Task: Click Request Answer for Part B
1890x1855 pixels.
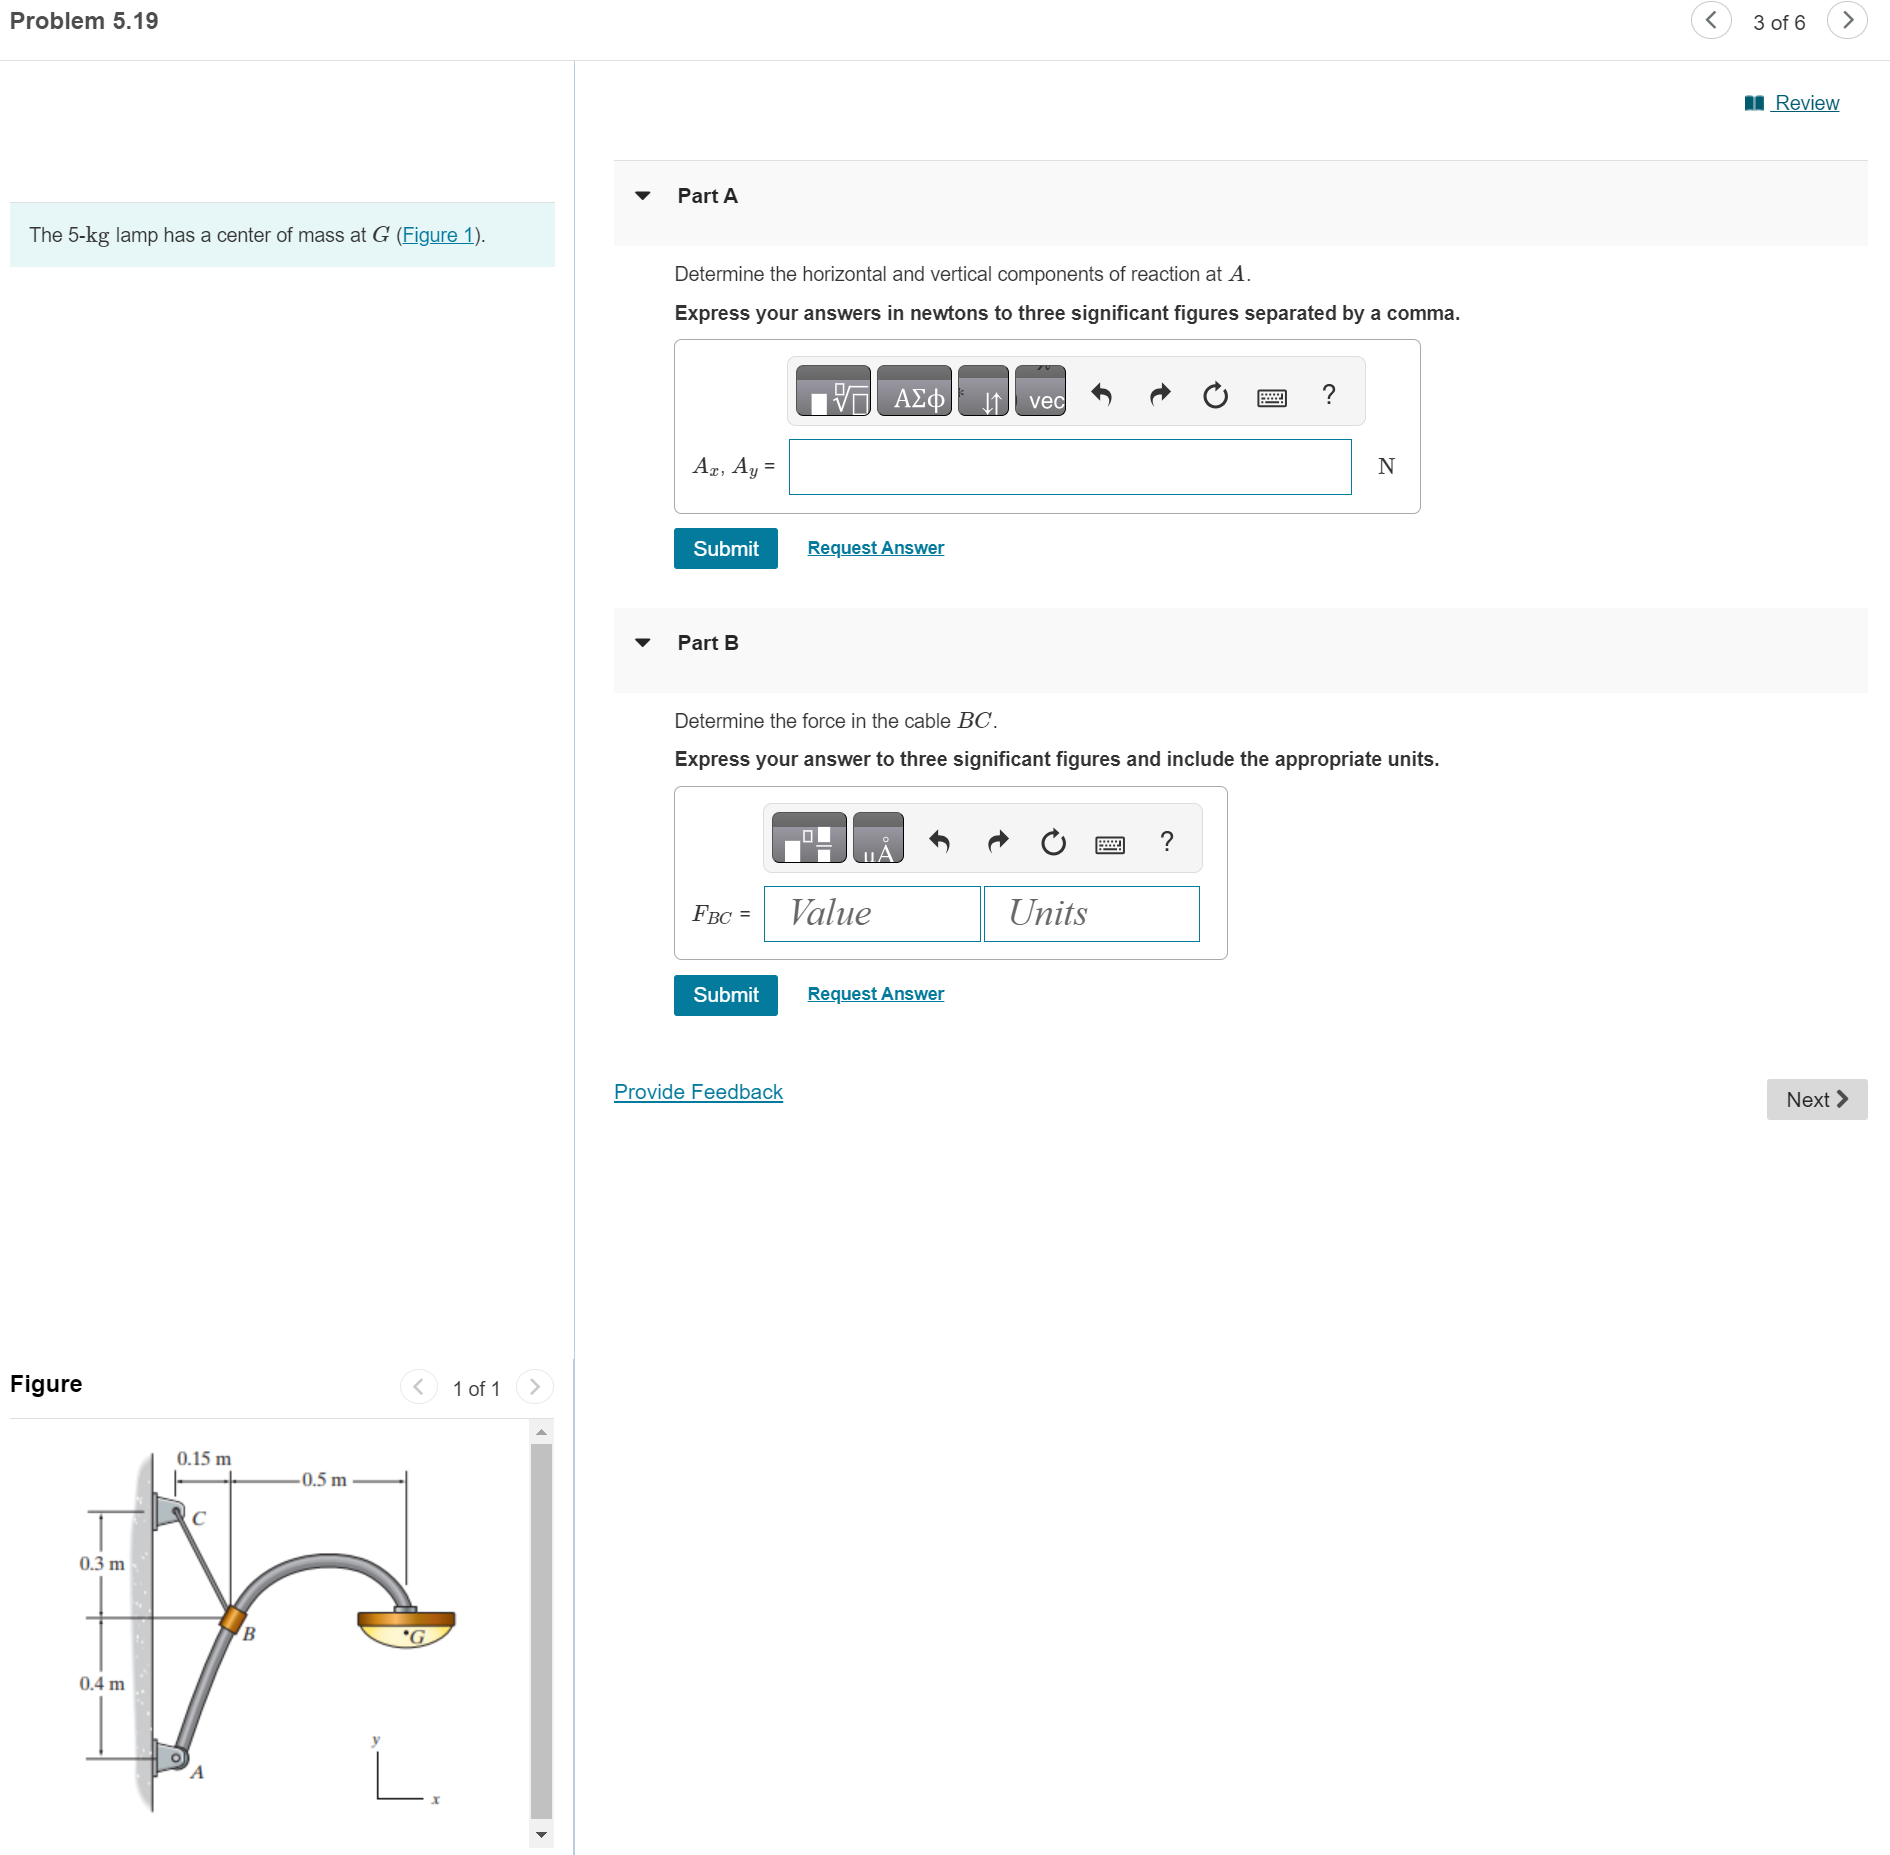Action: pyautogui.click(x=875, y=993)
